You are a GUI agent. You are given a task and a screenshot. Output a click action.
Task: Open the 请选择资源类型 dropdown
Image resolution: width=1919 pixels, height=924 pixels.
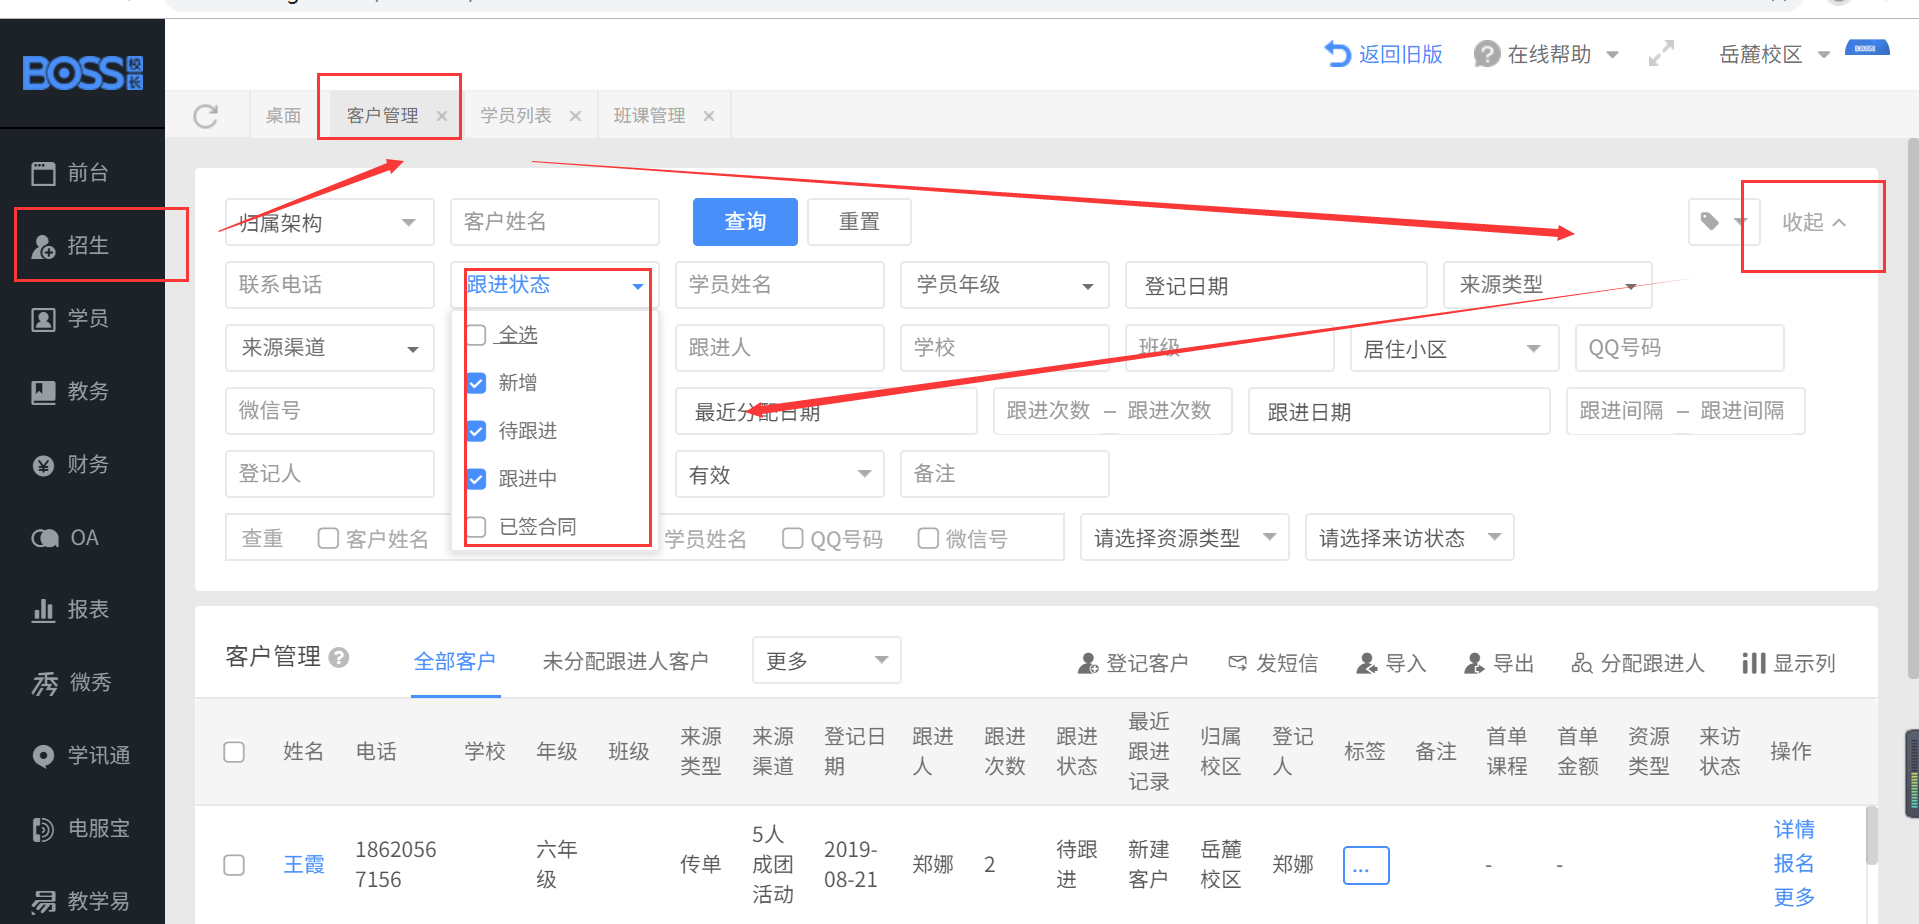(1185, 538)
